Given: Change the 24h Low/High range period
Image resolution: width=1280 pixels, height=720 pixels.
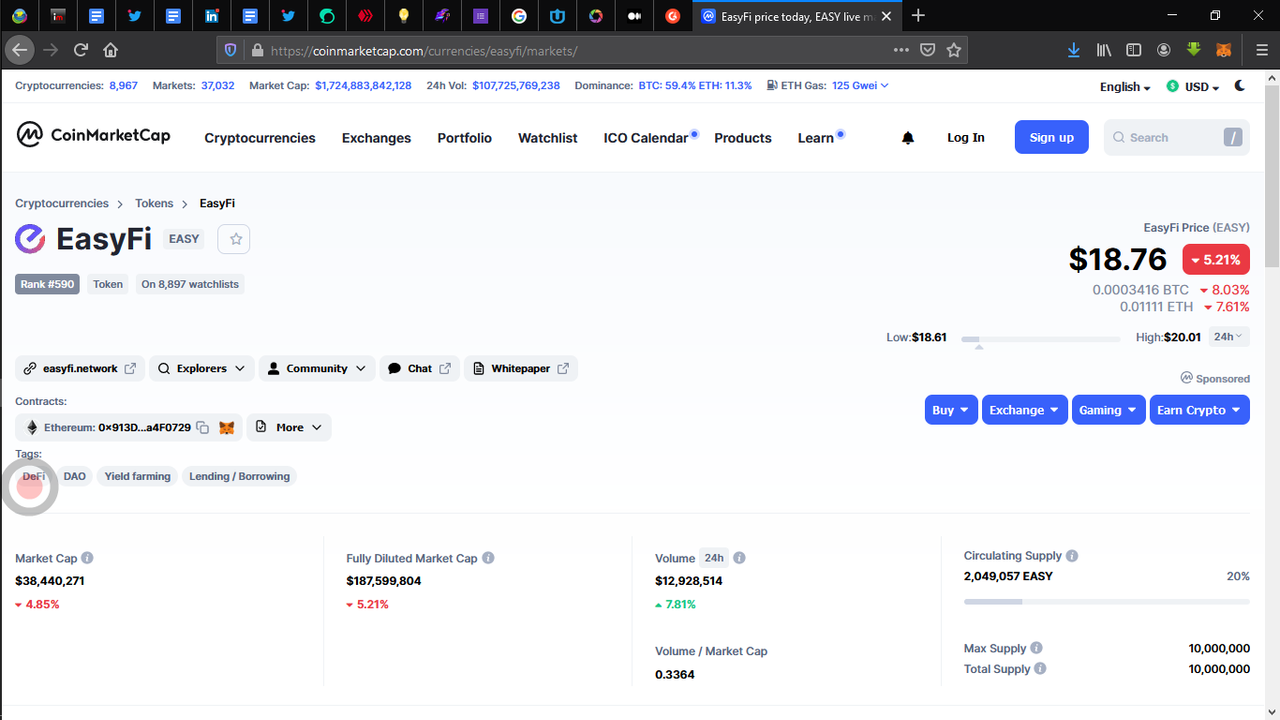Looking at the screenshot, I should [1229, 337].
